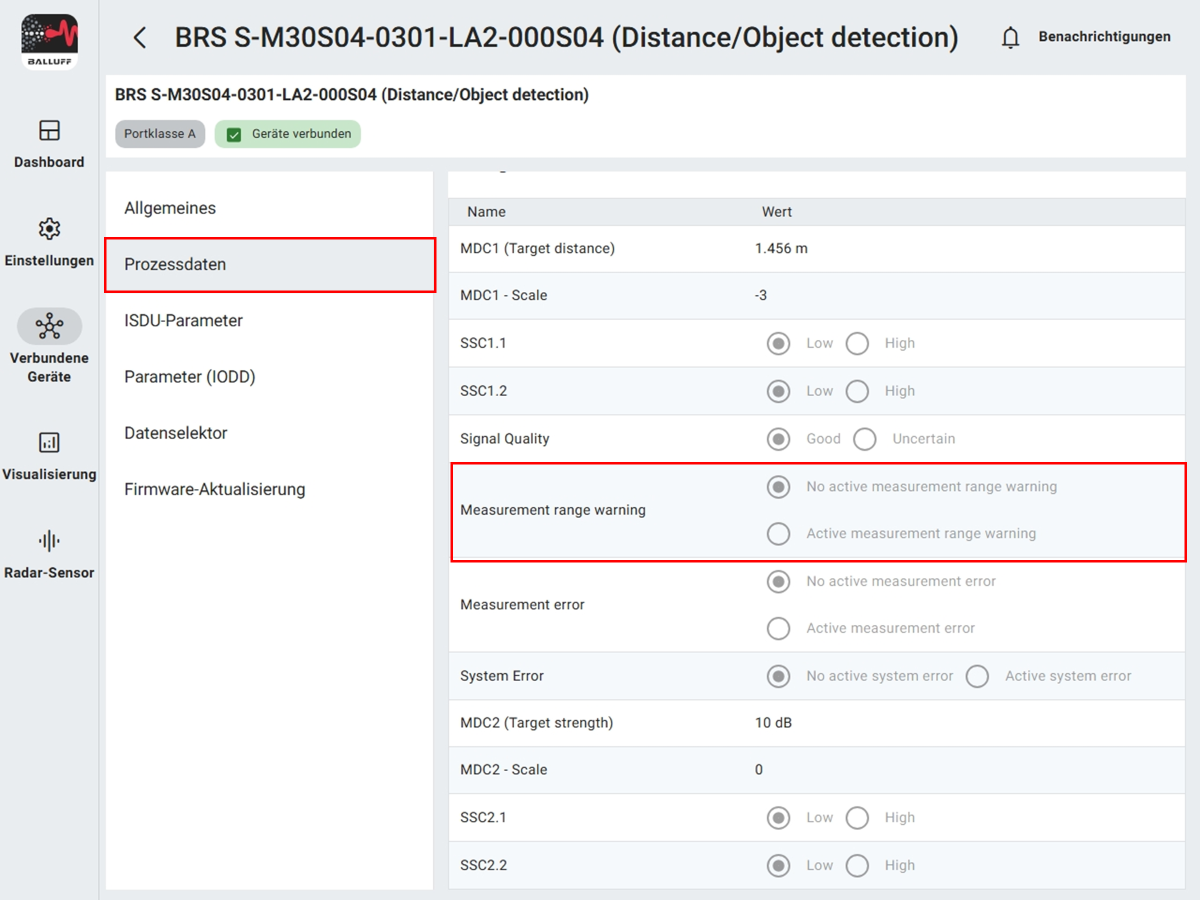Viewport: 1200px width, 900px height.
Task: Open Einstellungen gear icon
Action: click(x=49, y=229)
